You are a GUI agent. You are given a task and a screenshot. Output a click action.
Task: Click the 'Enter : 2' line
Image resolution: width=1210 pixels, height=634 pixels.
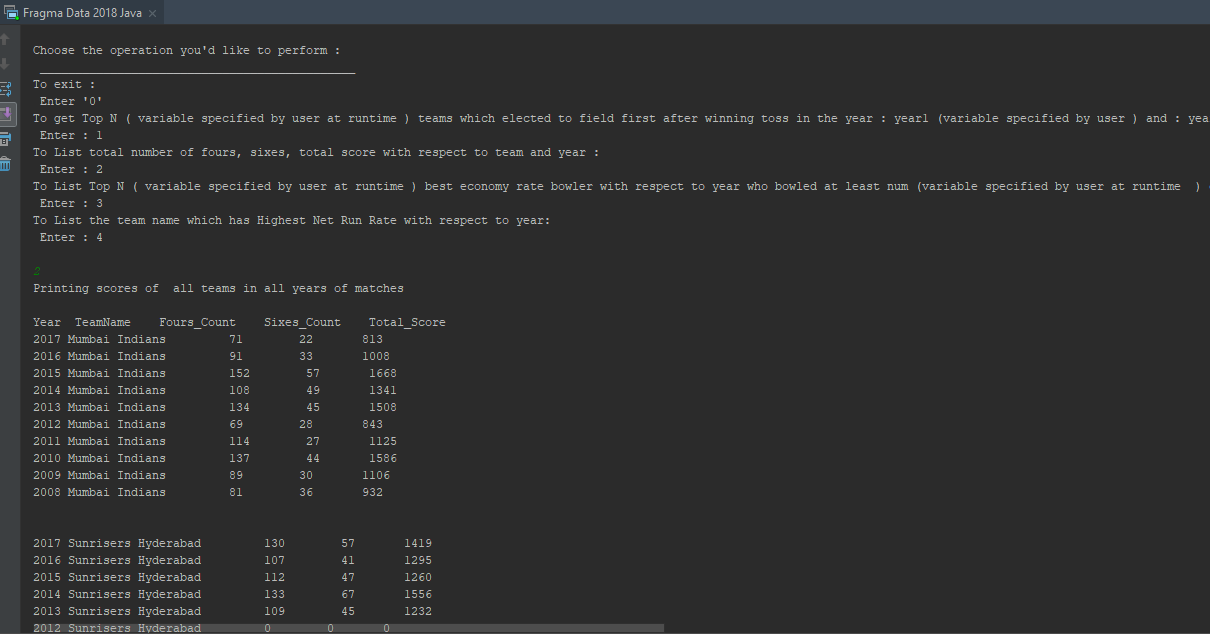71,169
